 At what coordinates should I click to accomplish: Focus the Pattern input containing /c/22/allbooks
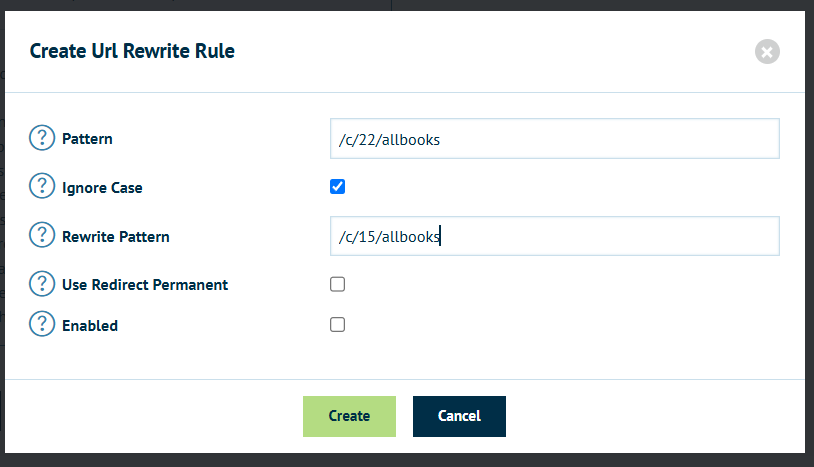554,139
